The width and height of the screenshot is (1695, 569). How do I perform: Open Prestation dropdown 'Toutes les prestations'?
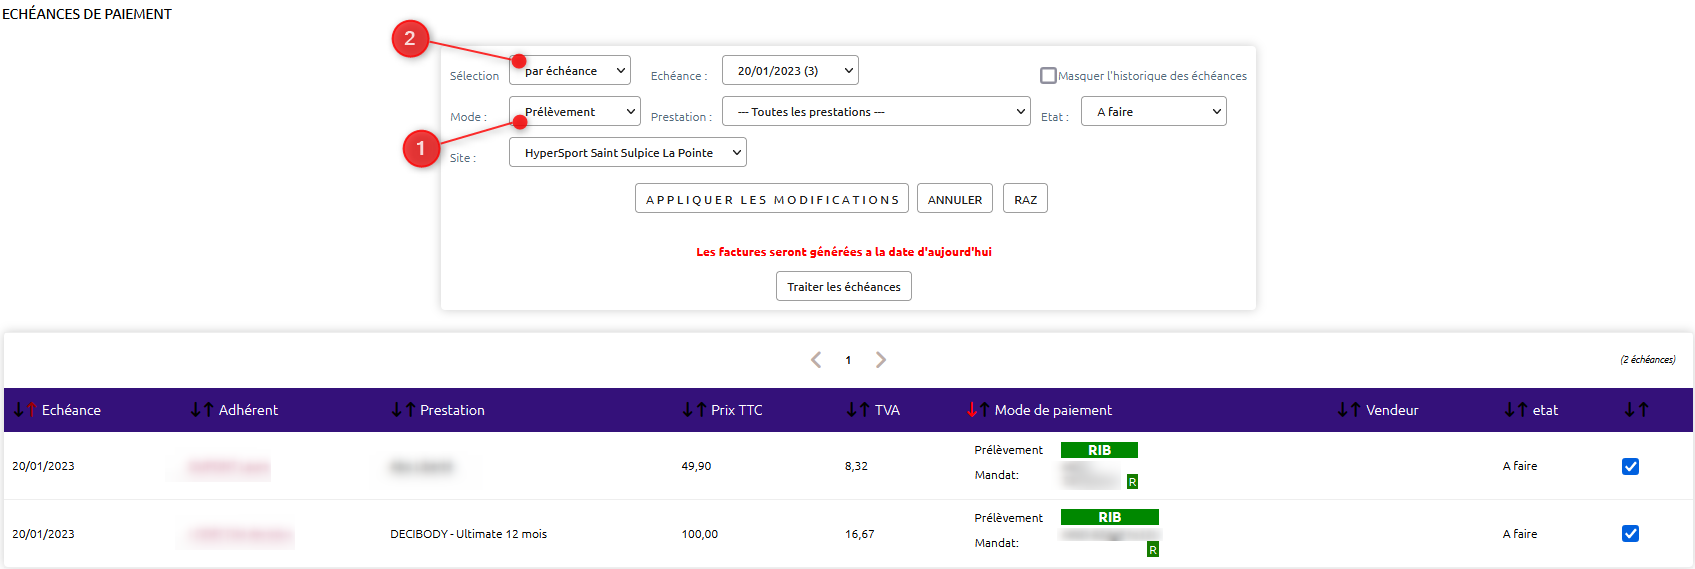pos(876,111)
